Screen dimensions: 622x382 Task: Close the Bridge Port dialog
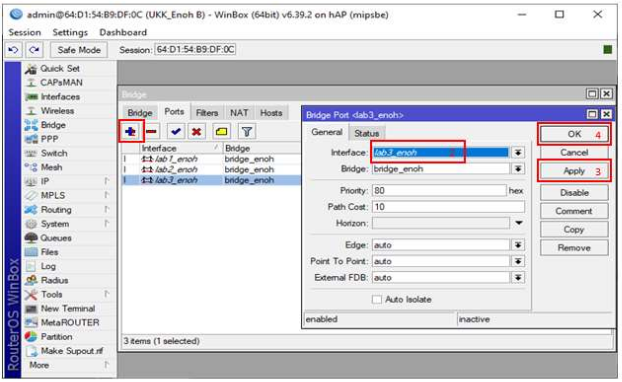[x=607, y=115]
